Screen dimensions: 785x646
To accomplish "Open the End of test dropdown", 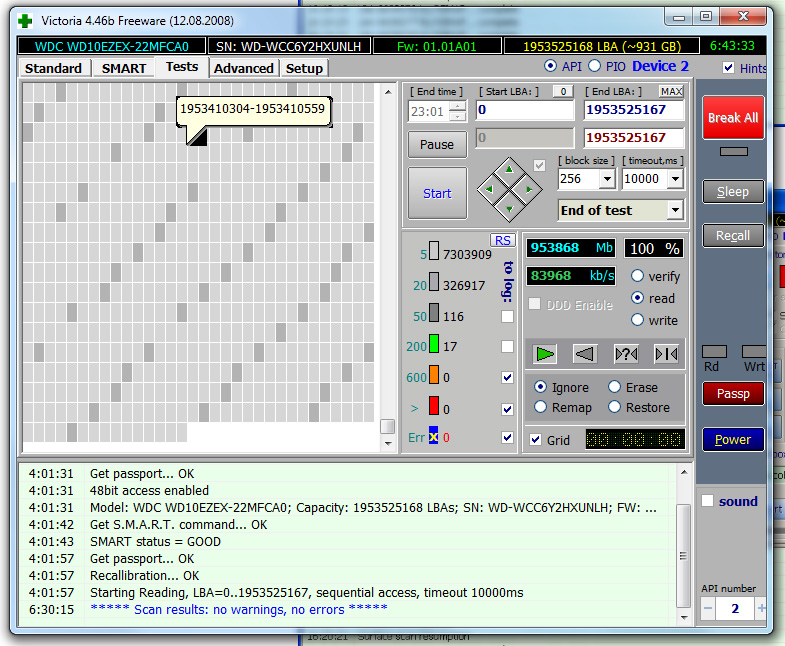I will (674, 210).
